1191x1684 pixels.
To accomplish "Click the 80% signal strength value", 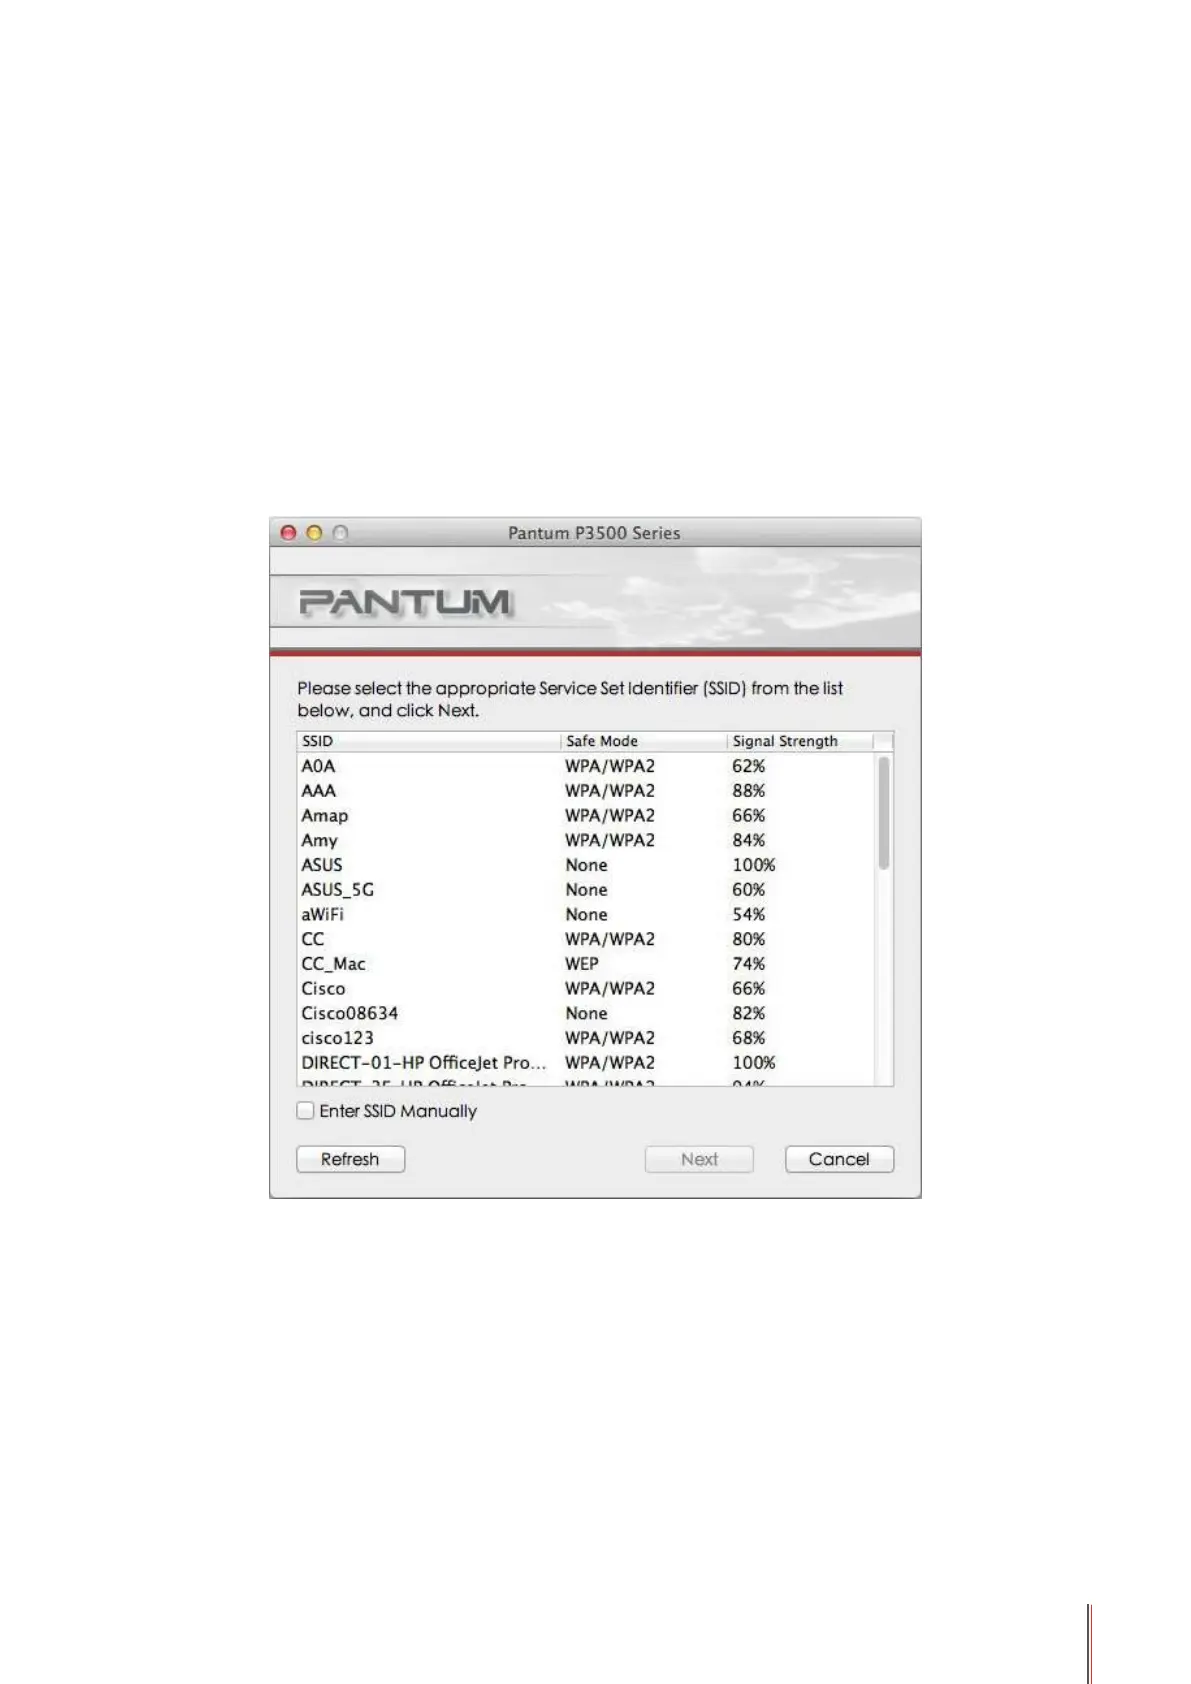I will (x=748, y=939).
